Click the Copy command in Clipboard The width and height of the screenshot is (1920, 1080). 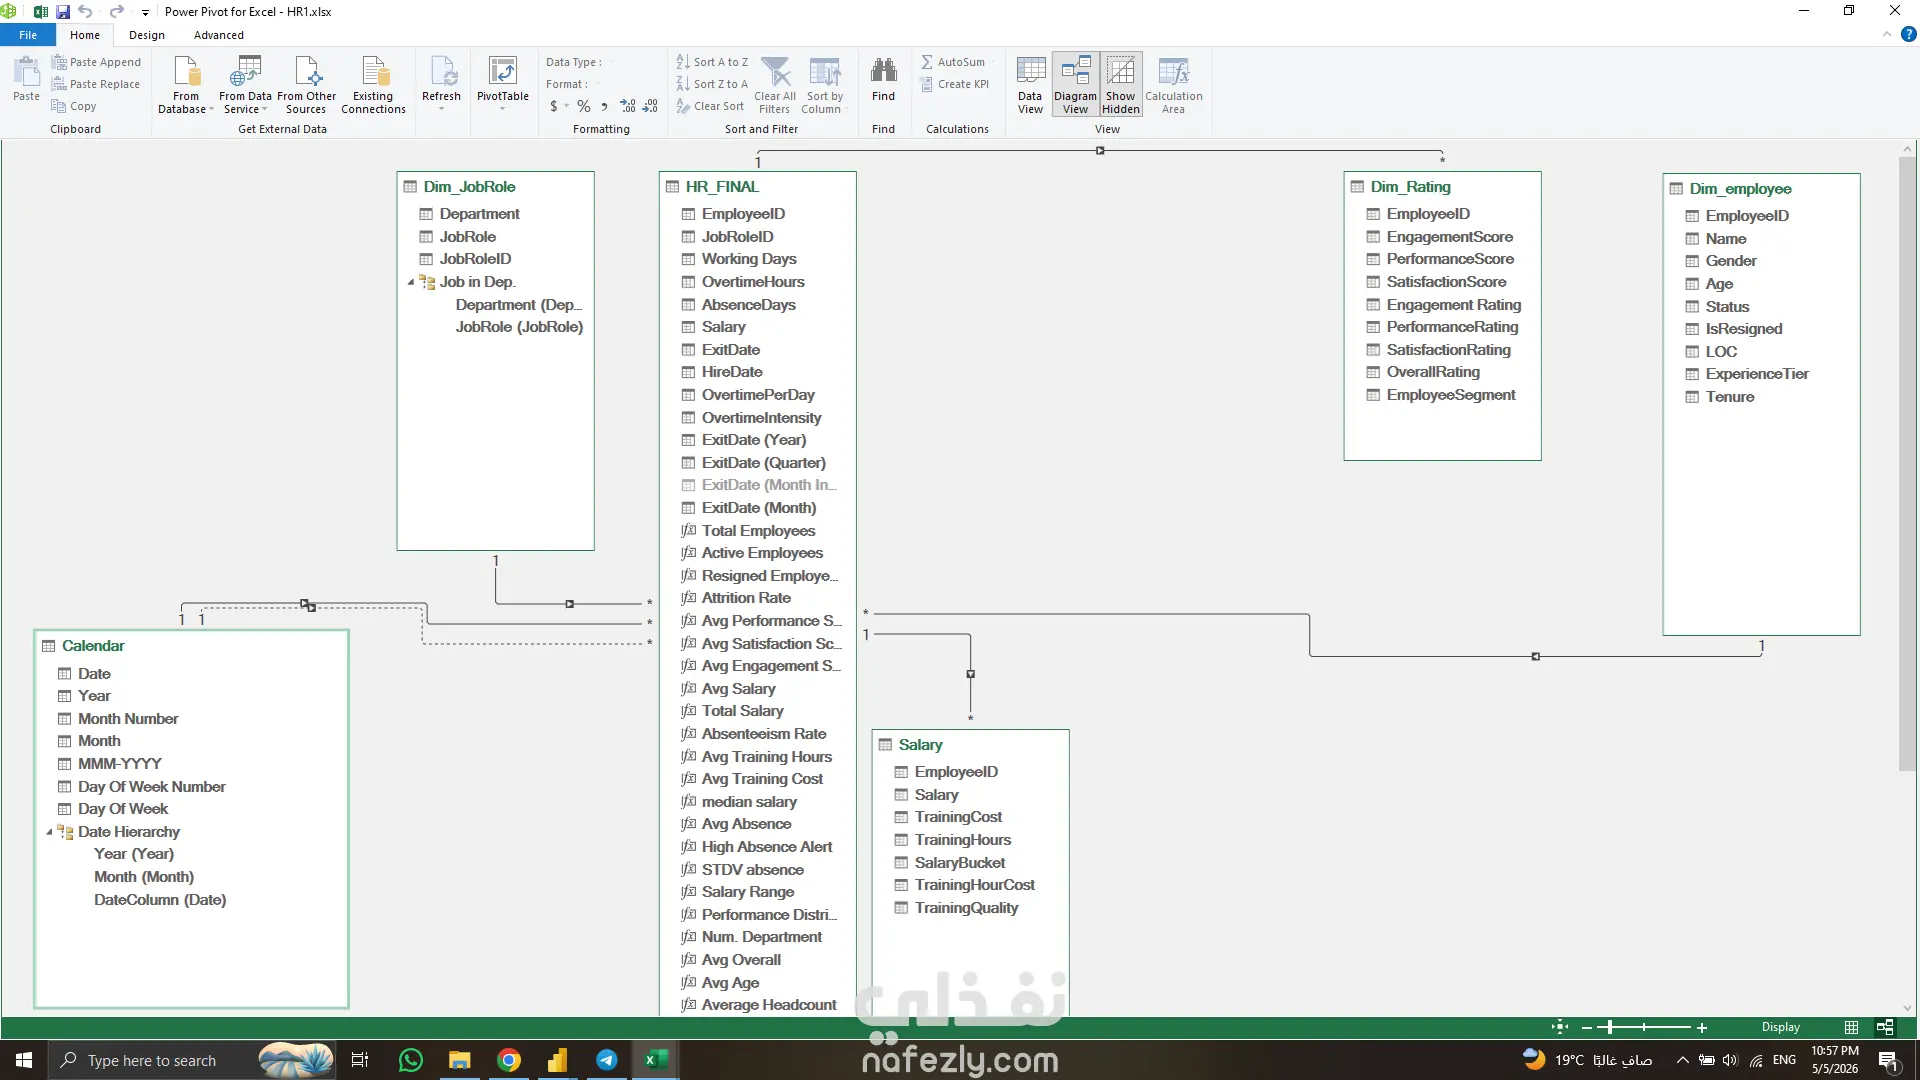(74, 106)
